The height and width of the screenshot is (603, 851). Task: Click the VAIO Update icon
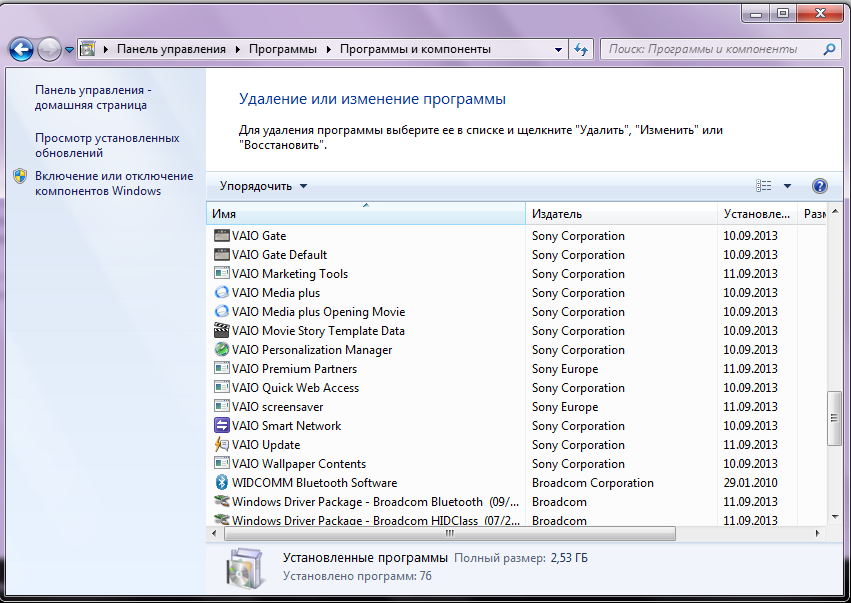tap(221, 445)
